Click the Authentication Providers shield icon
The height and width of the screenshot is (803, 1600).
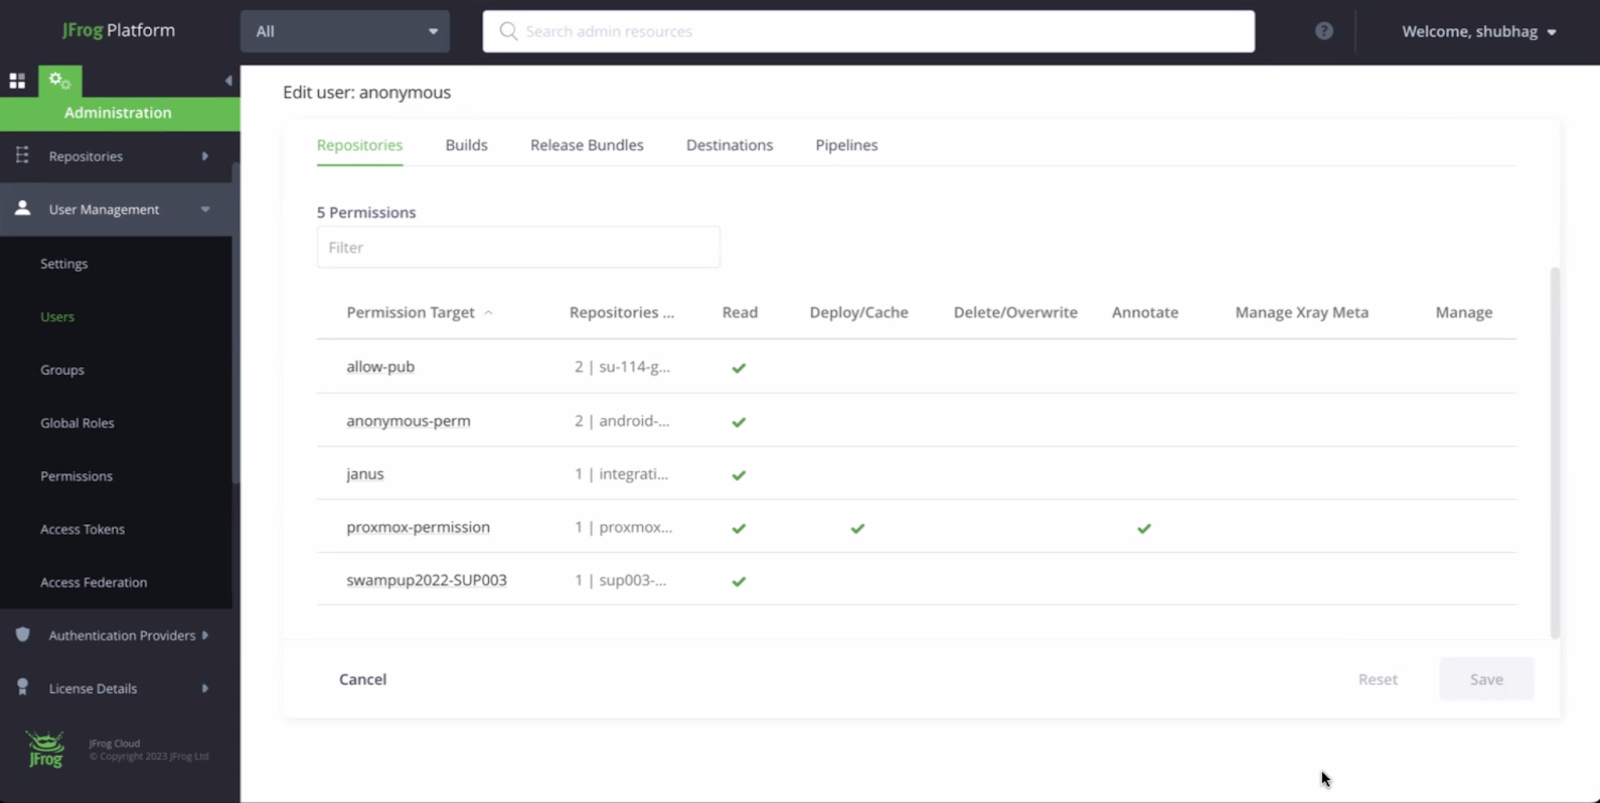pos(22,634)
